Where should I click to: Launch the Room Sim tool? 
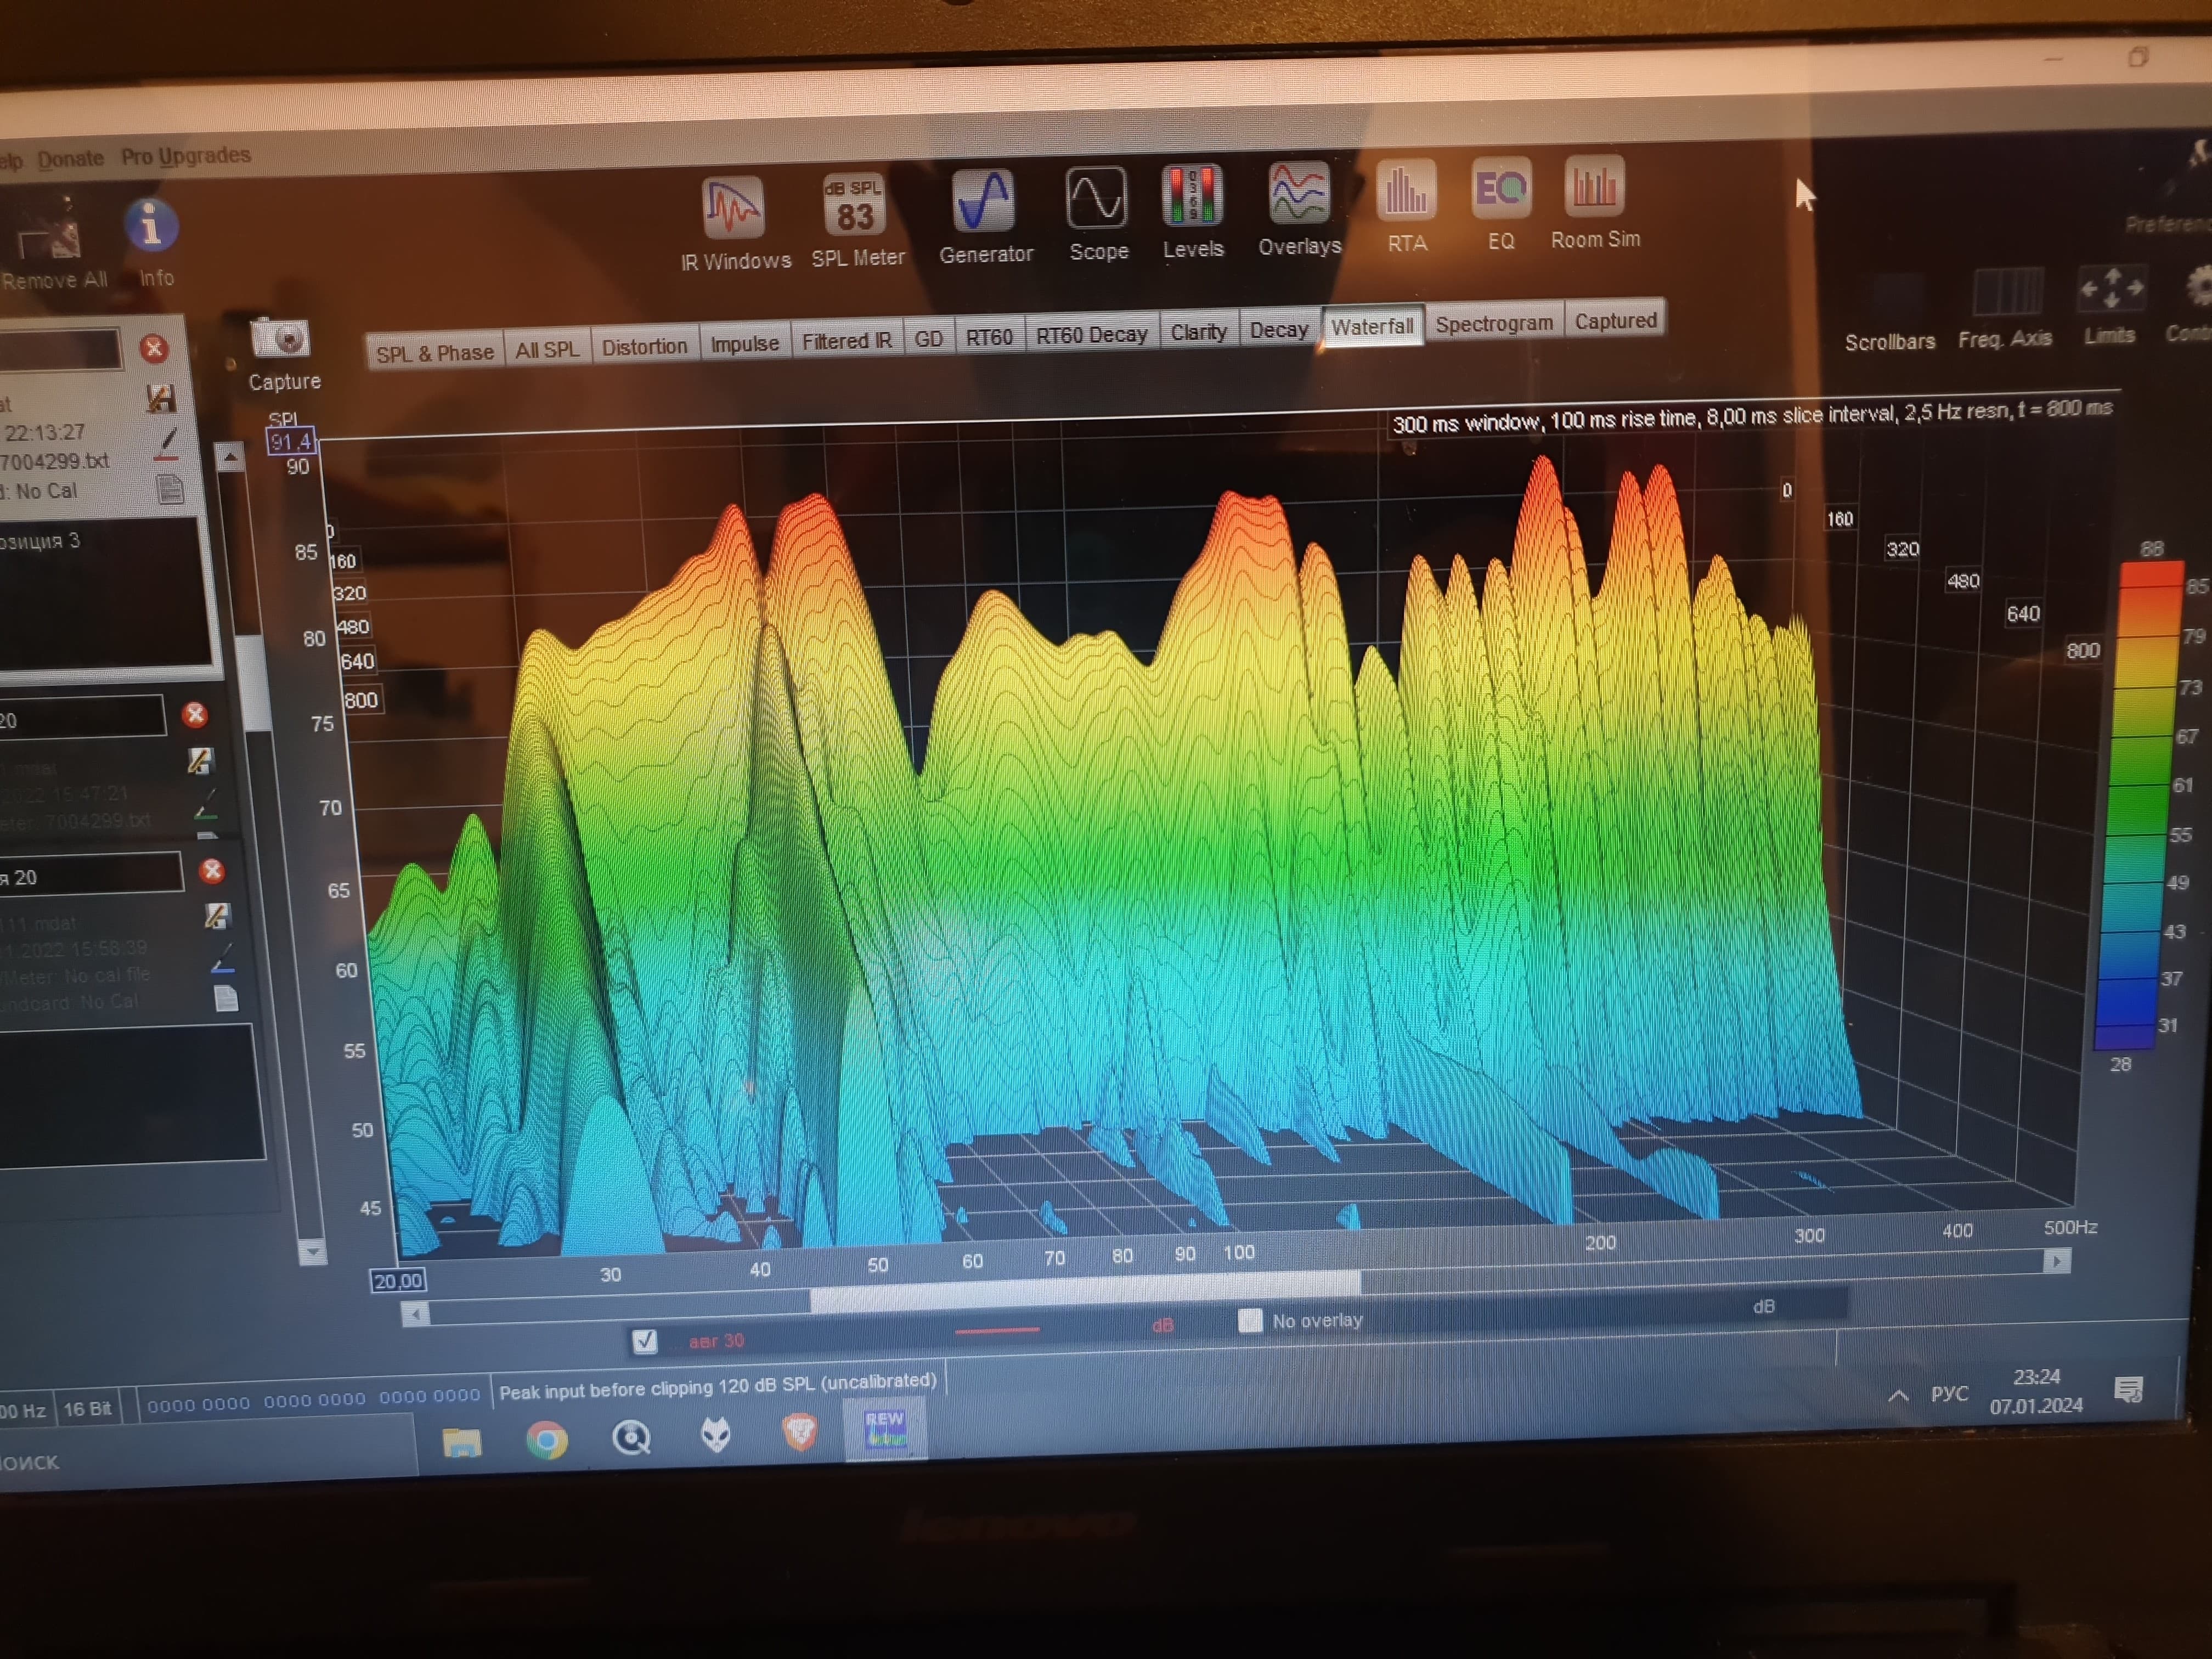[x=1594, y=187]
